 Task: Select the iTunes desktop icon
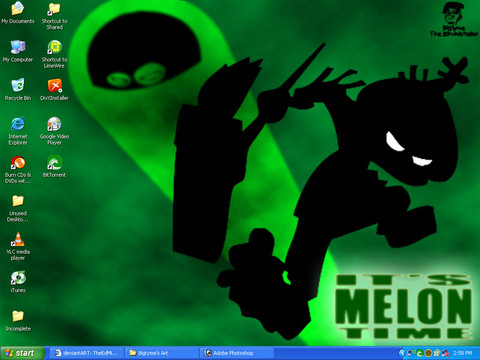click(18, 282)
